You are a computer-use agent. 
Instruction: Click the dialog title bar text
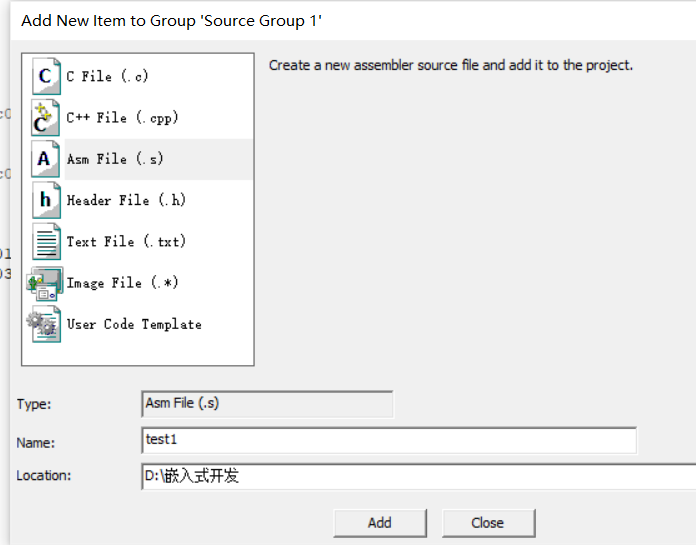tap(172, 20)
